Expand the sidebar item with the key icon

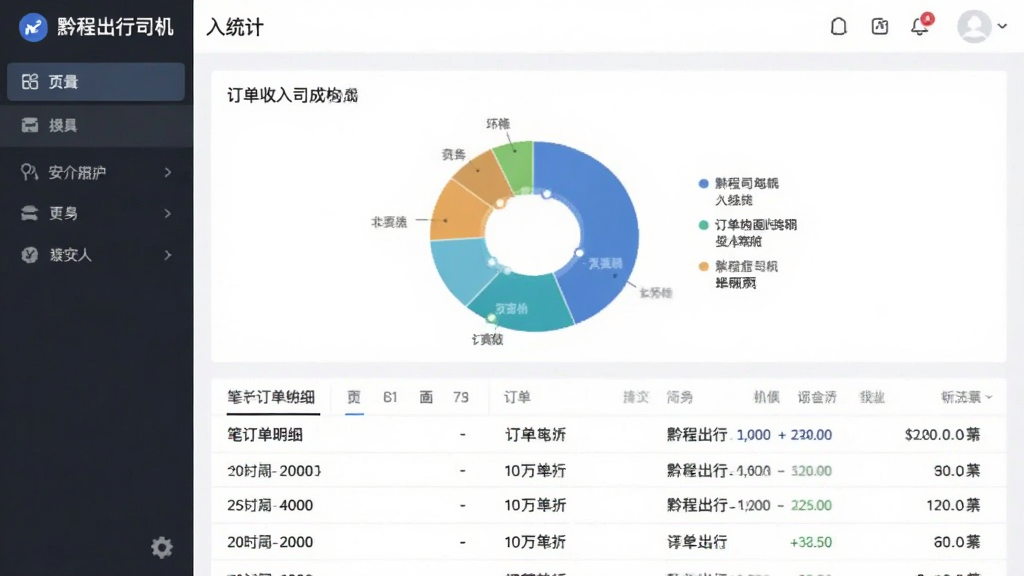168,172
